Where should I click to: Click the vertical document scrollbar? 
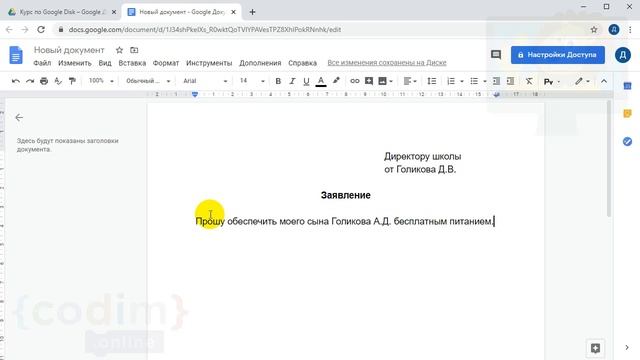609,159
